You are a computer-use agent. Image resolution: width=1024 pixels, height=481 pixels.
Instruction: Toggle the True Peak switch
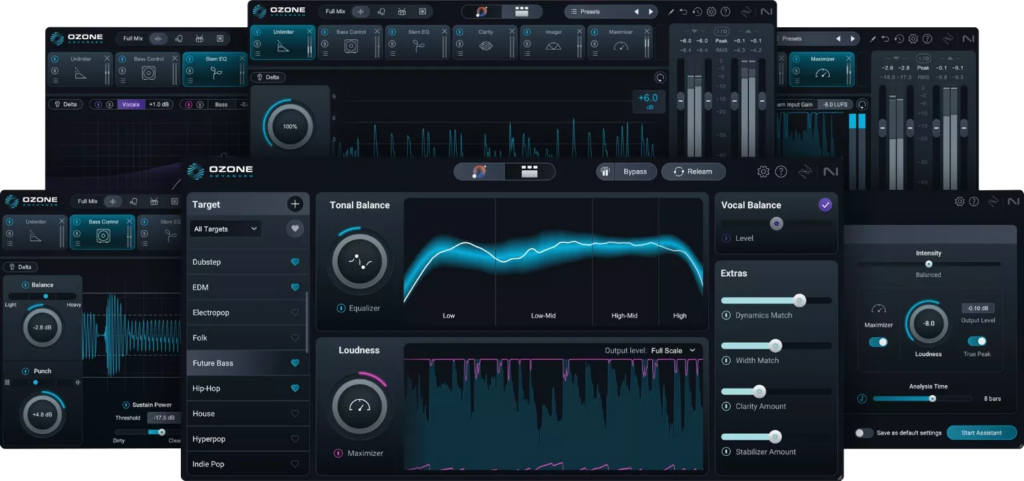coord(977,341)
